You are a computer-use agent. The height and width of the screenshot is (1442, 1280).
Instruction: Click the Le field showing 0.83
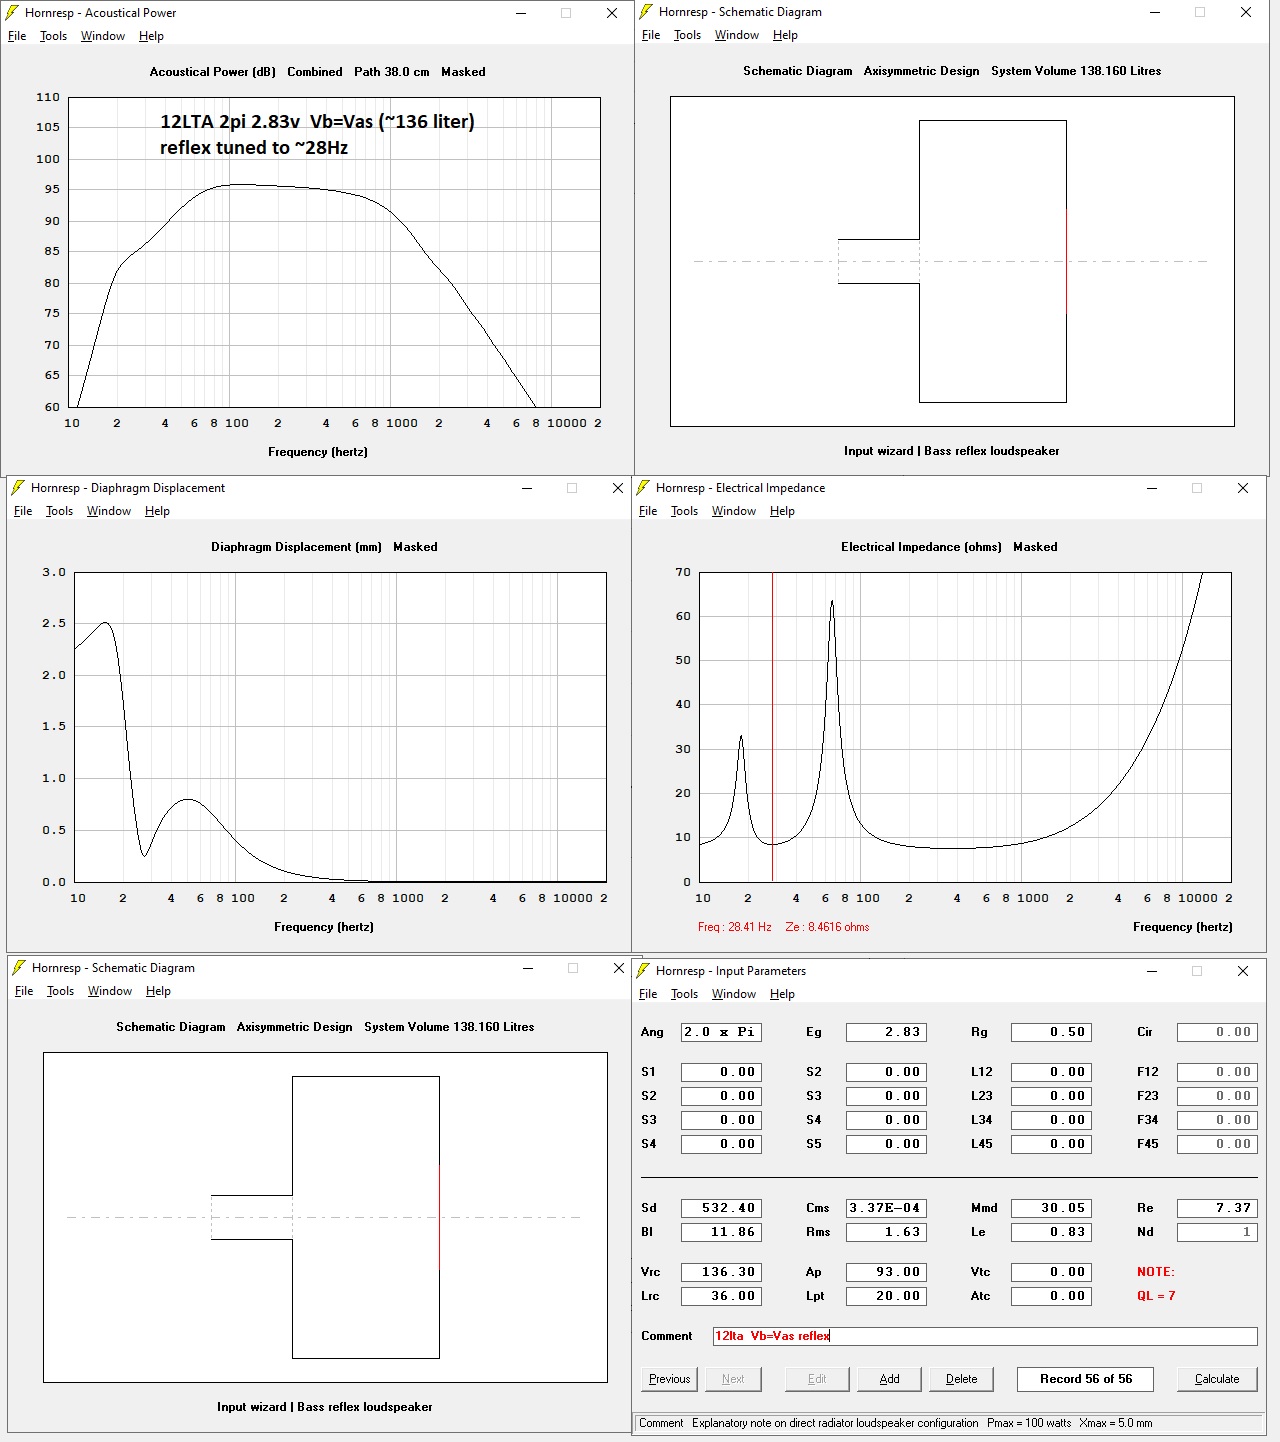point(1051,1232)
